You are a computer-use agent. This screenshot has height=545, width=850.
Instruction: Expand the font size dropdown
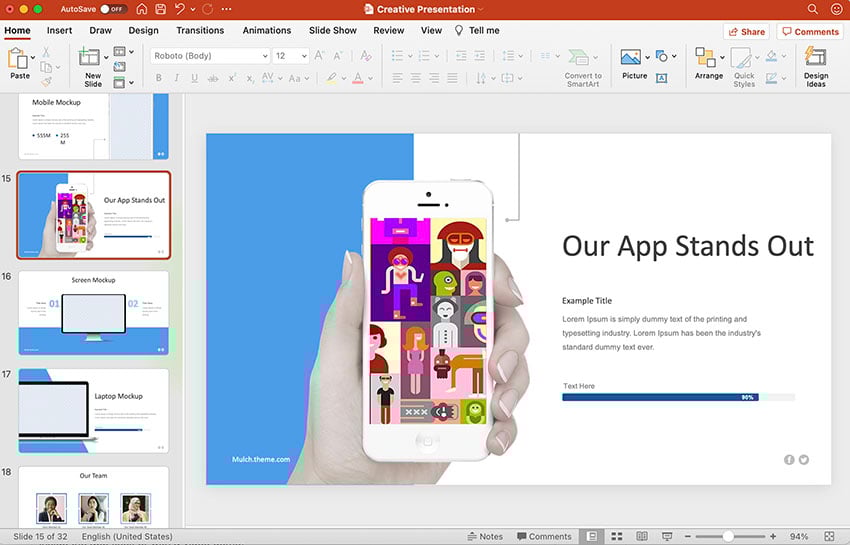click(x=305, y=56)
